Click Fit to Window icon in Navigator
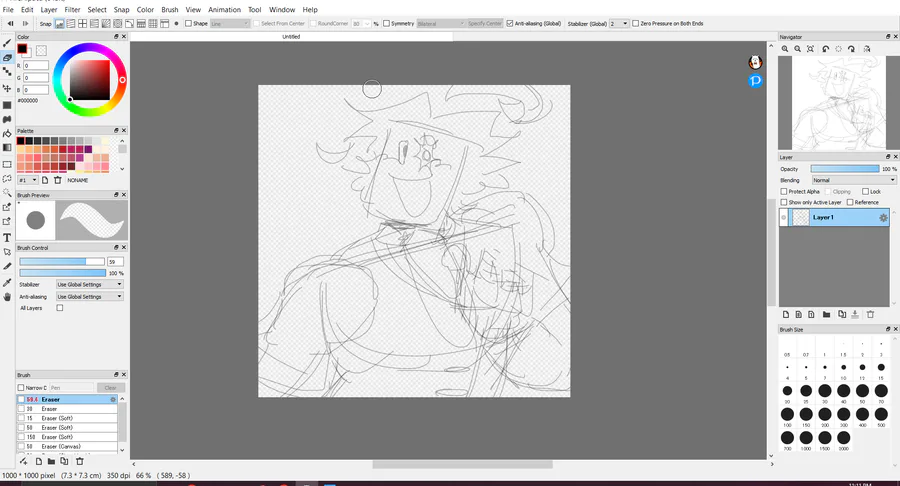 [810, 49]
